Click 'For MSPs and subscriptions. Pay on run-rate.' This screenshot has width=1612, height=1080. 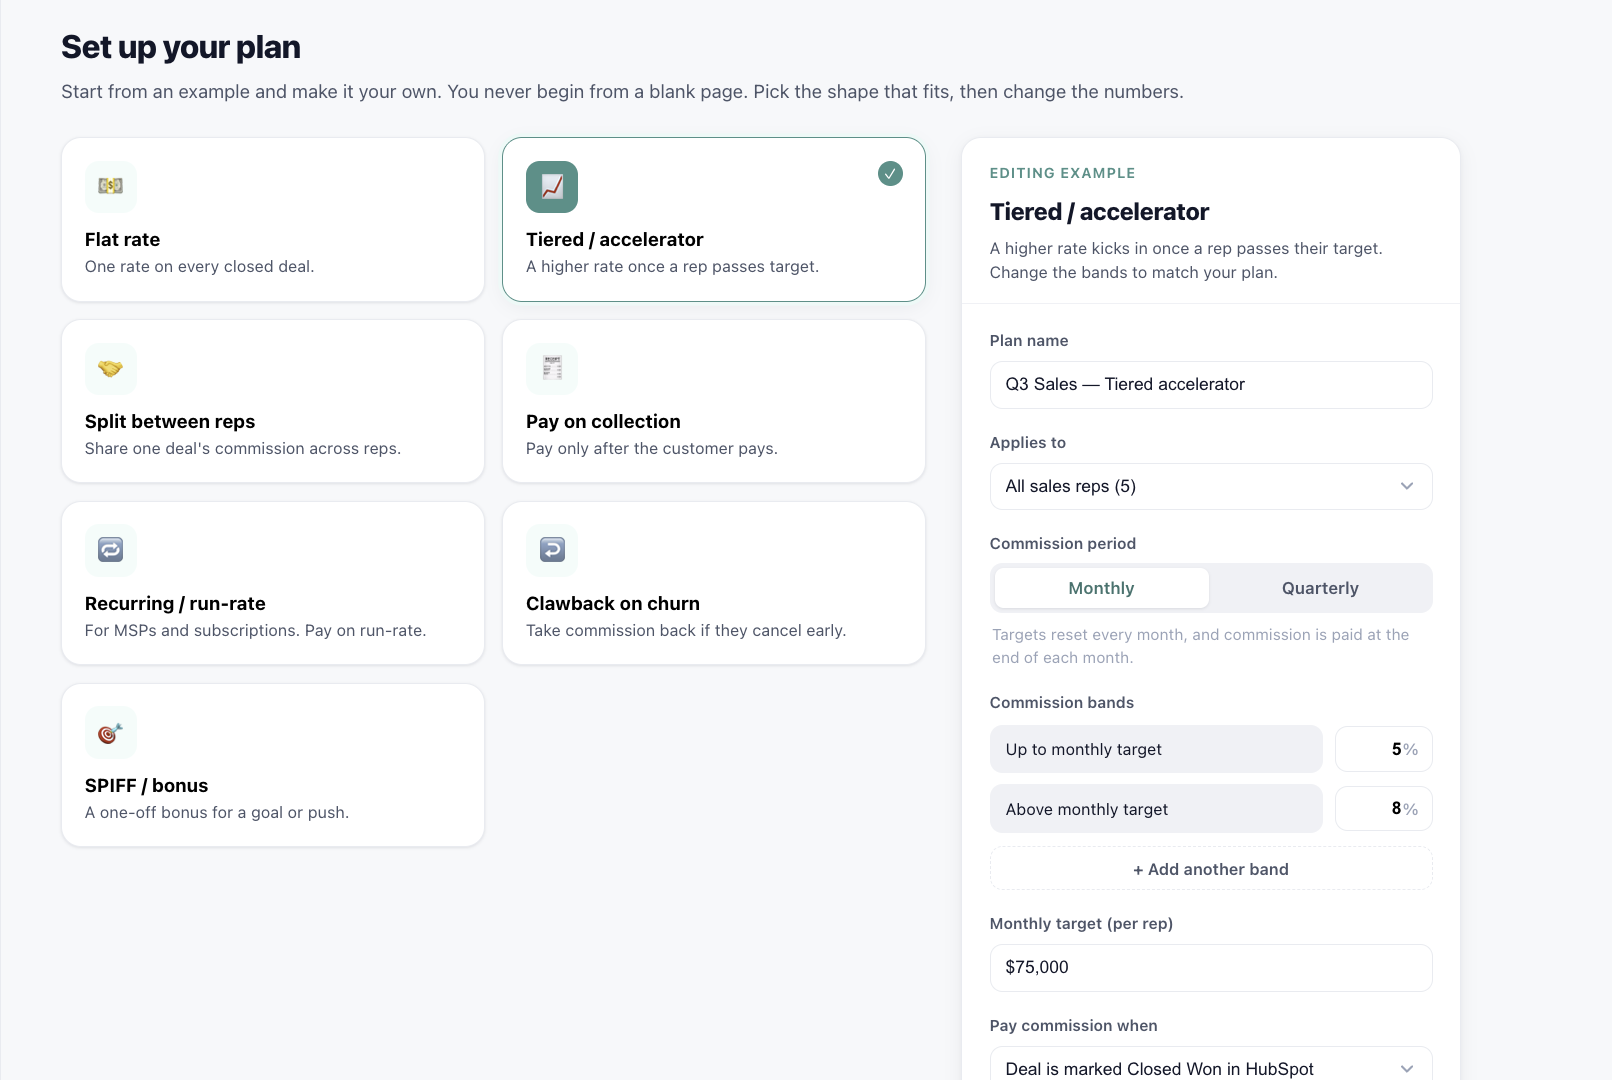point(255,630)
